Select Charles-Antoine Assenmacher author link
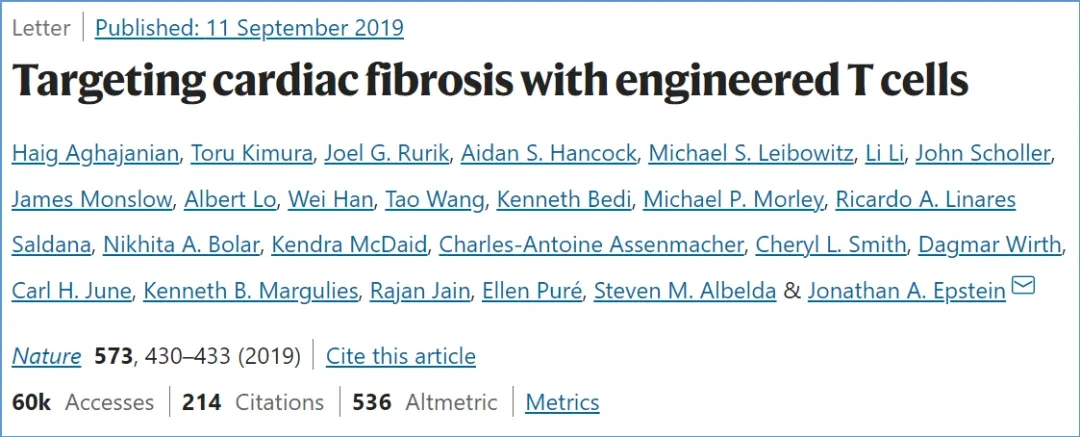 (x=591, y=245)
